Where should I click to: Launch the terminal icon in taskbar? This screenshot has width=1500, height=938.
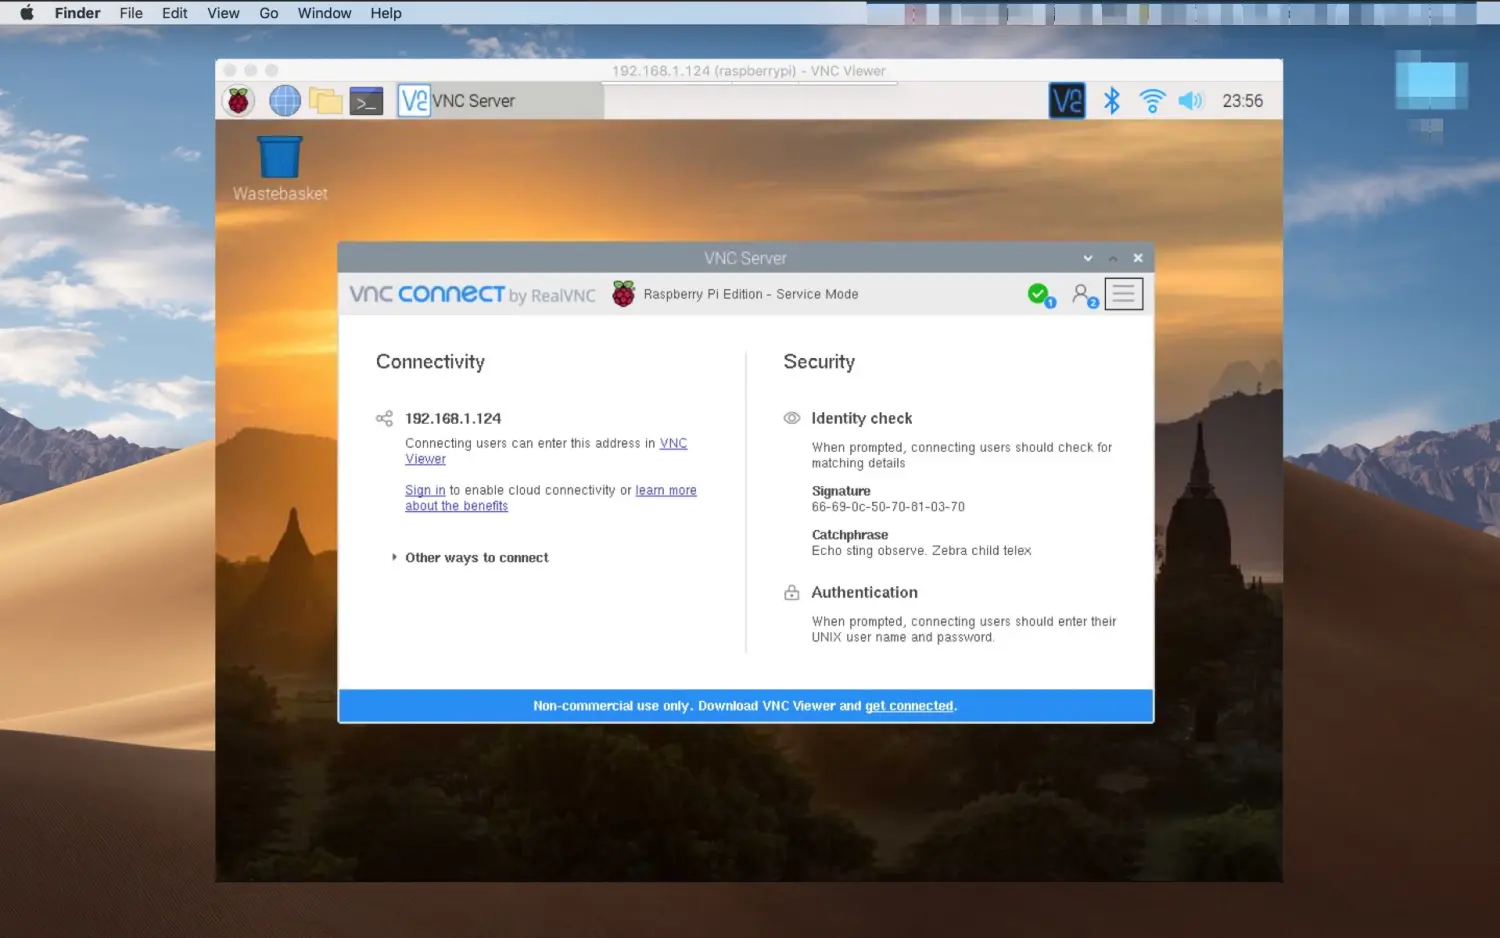[x=366, y=101]
